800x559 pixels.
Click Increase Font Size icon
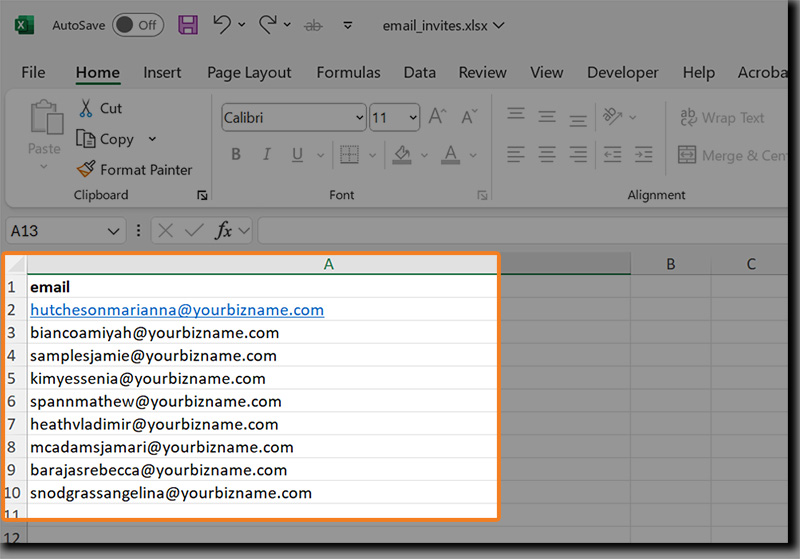437,118
